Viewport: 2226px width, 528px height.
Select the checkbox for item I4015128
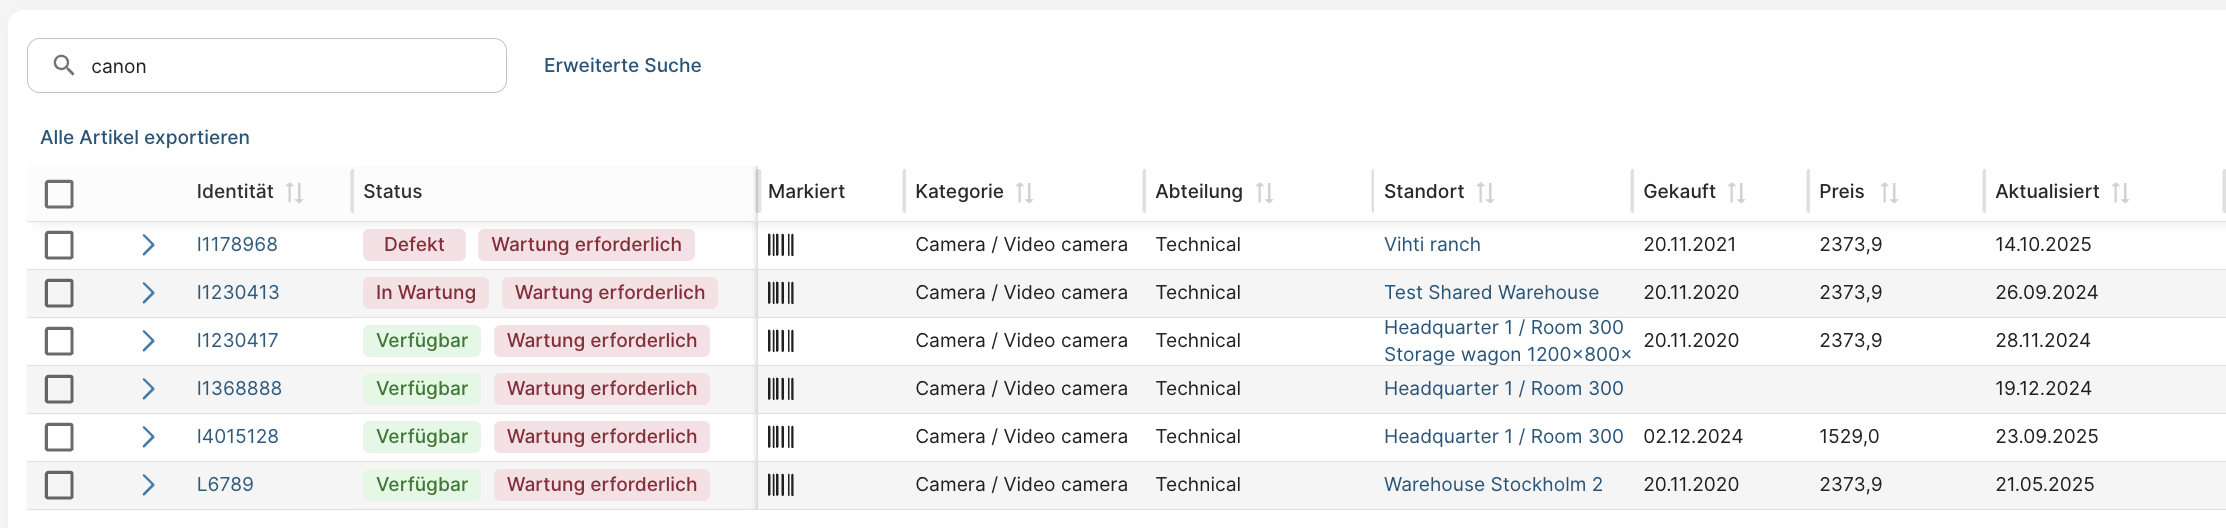[x=59, y=437]
